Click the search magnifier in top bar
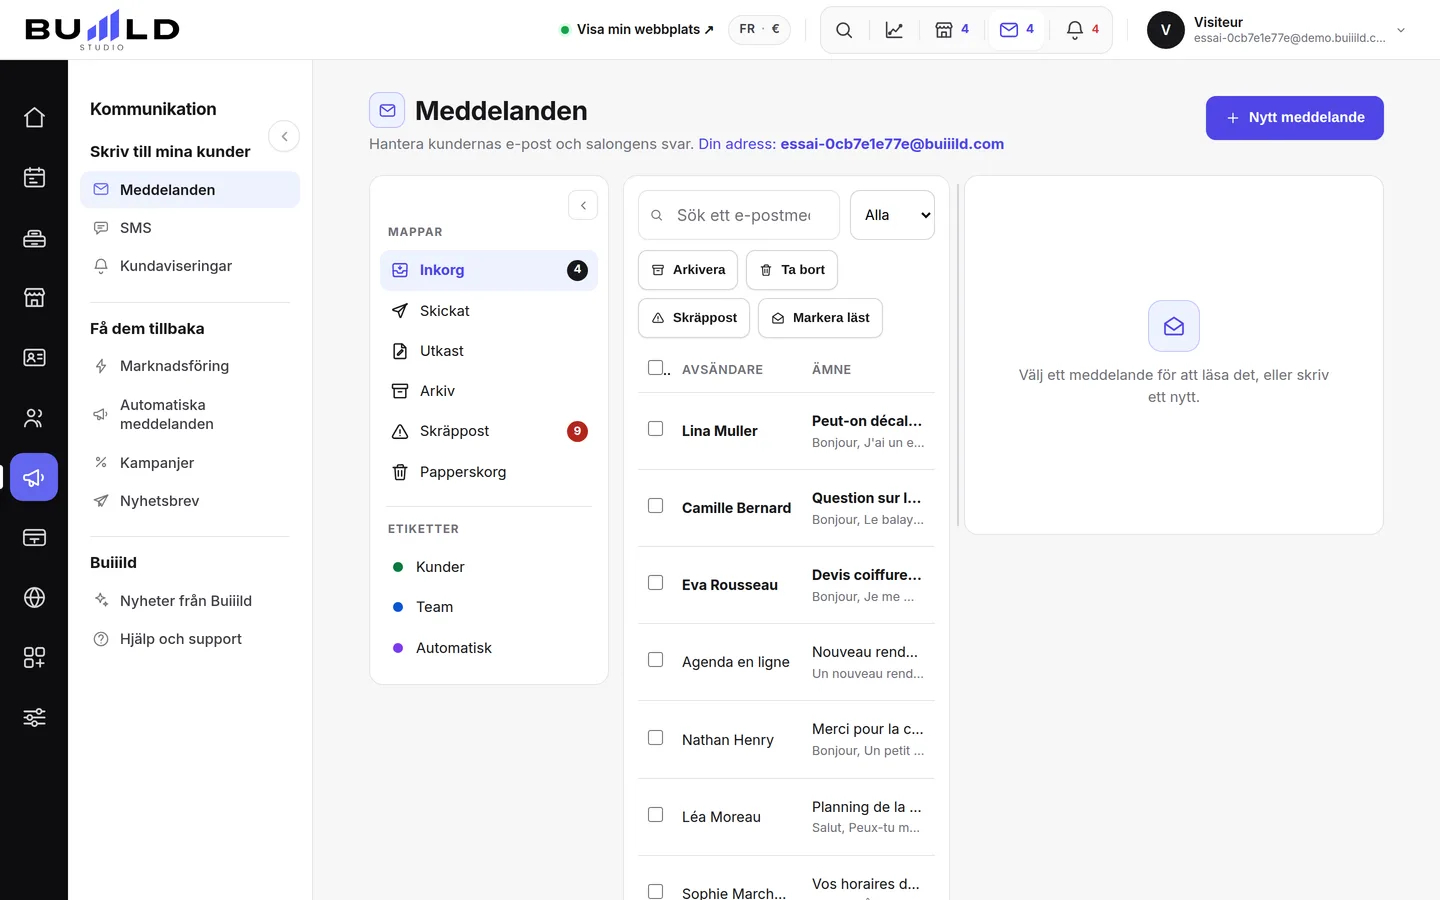This screenshot has width=1440, height=900. pyautogui.click(x=844, y=30)
